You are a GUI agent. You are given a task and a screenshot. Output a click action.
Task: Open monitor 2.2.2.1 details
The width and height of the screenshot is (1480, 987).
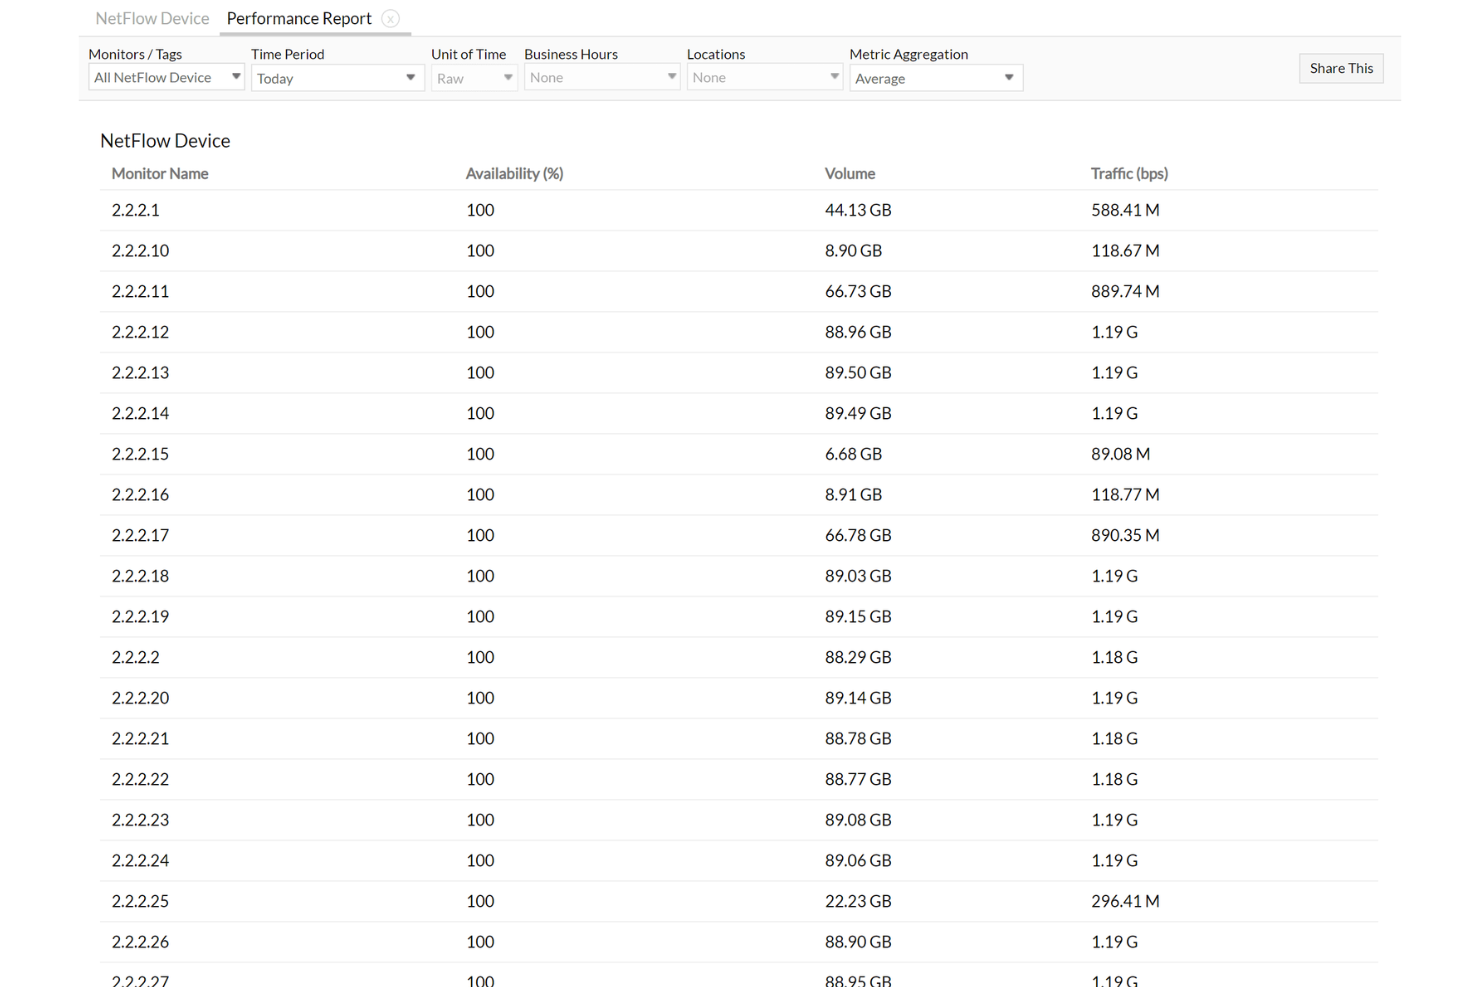click(136, 210)
